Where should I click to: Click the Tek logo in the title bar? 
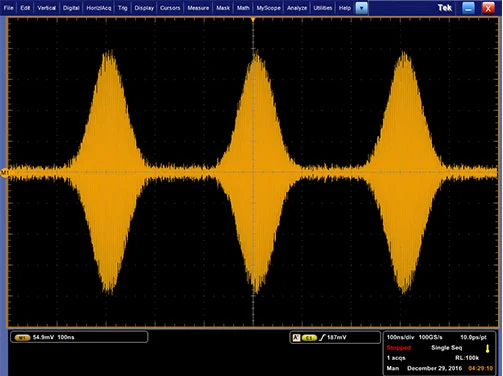tap(445, 8)
